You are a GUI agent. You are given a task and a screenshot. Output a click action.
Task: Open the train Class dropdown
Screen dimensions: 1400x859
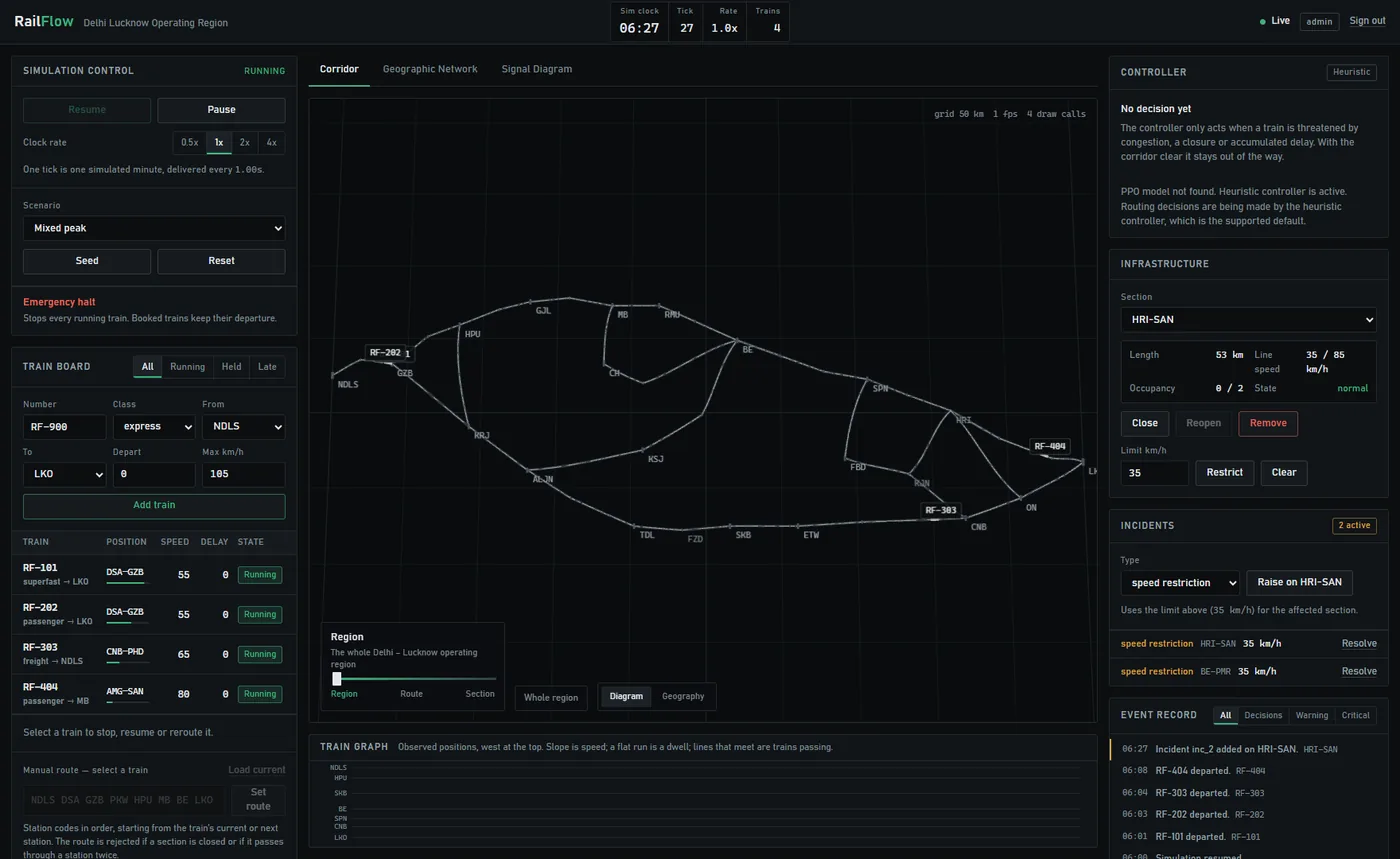pyautogui.click(x=154, y=427)
